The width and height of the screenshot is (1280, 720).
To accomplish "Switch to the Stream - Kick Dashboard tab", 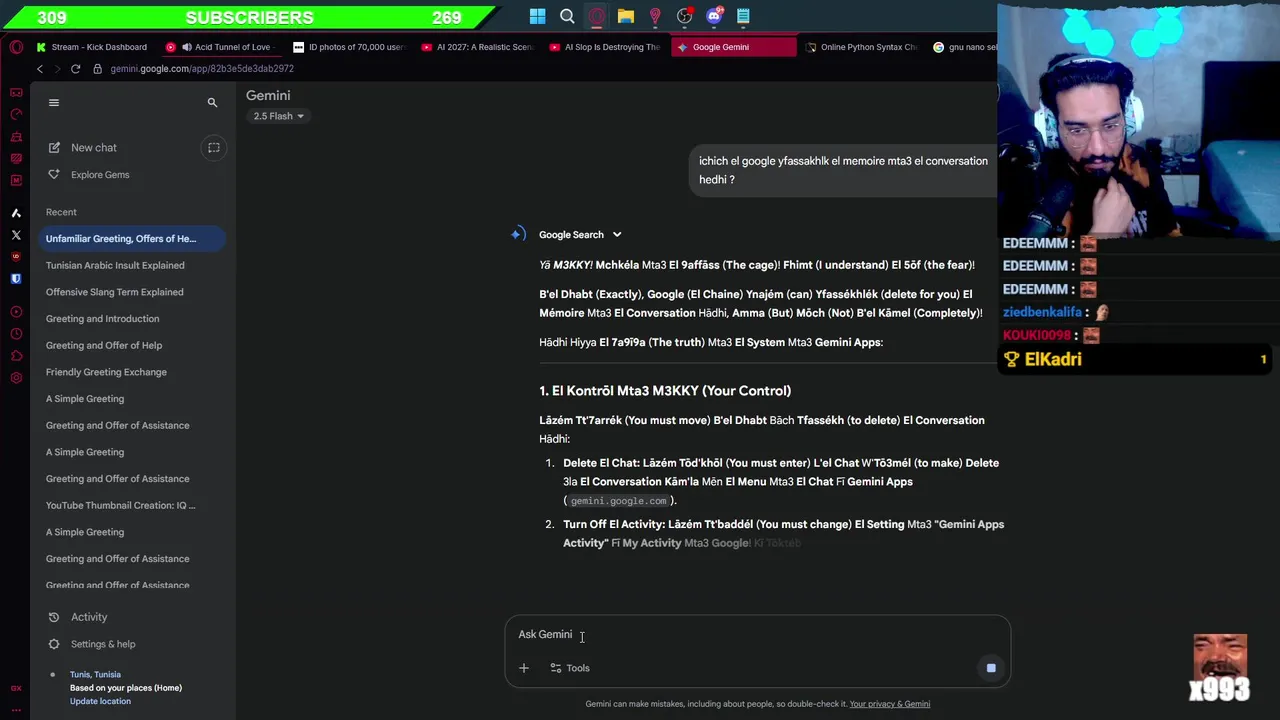I will (91, 47).
